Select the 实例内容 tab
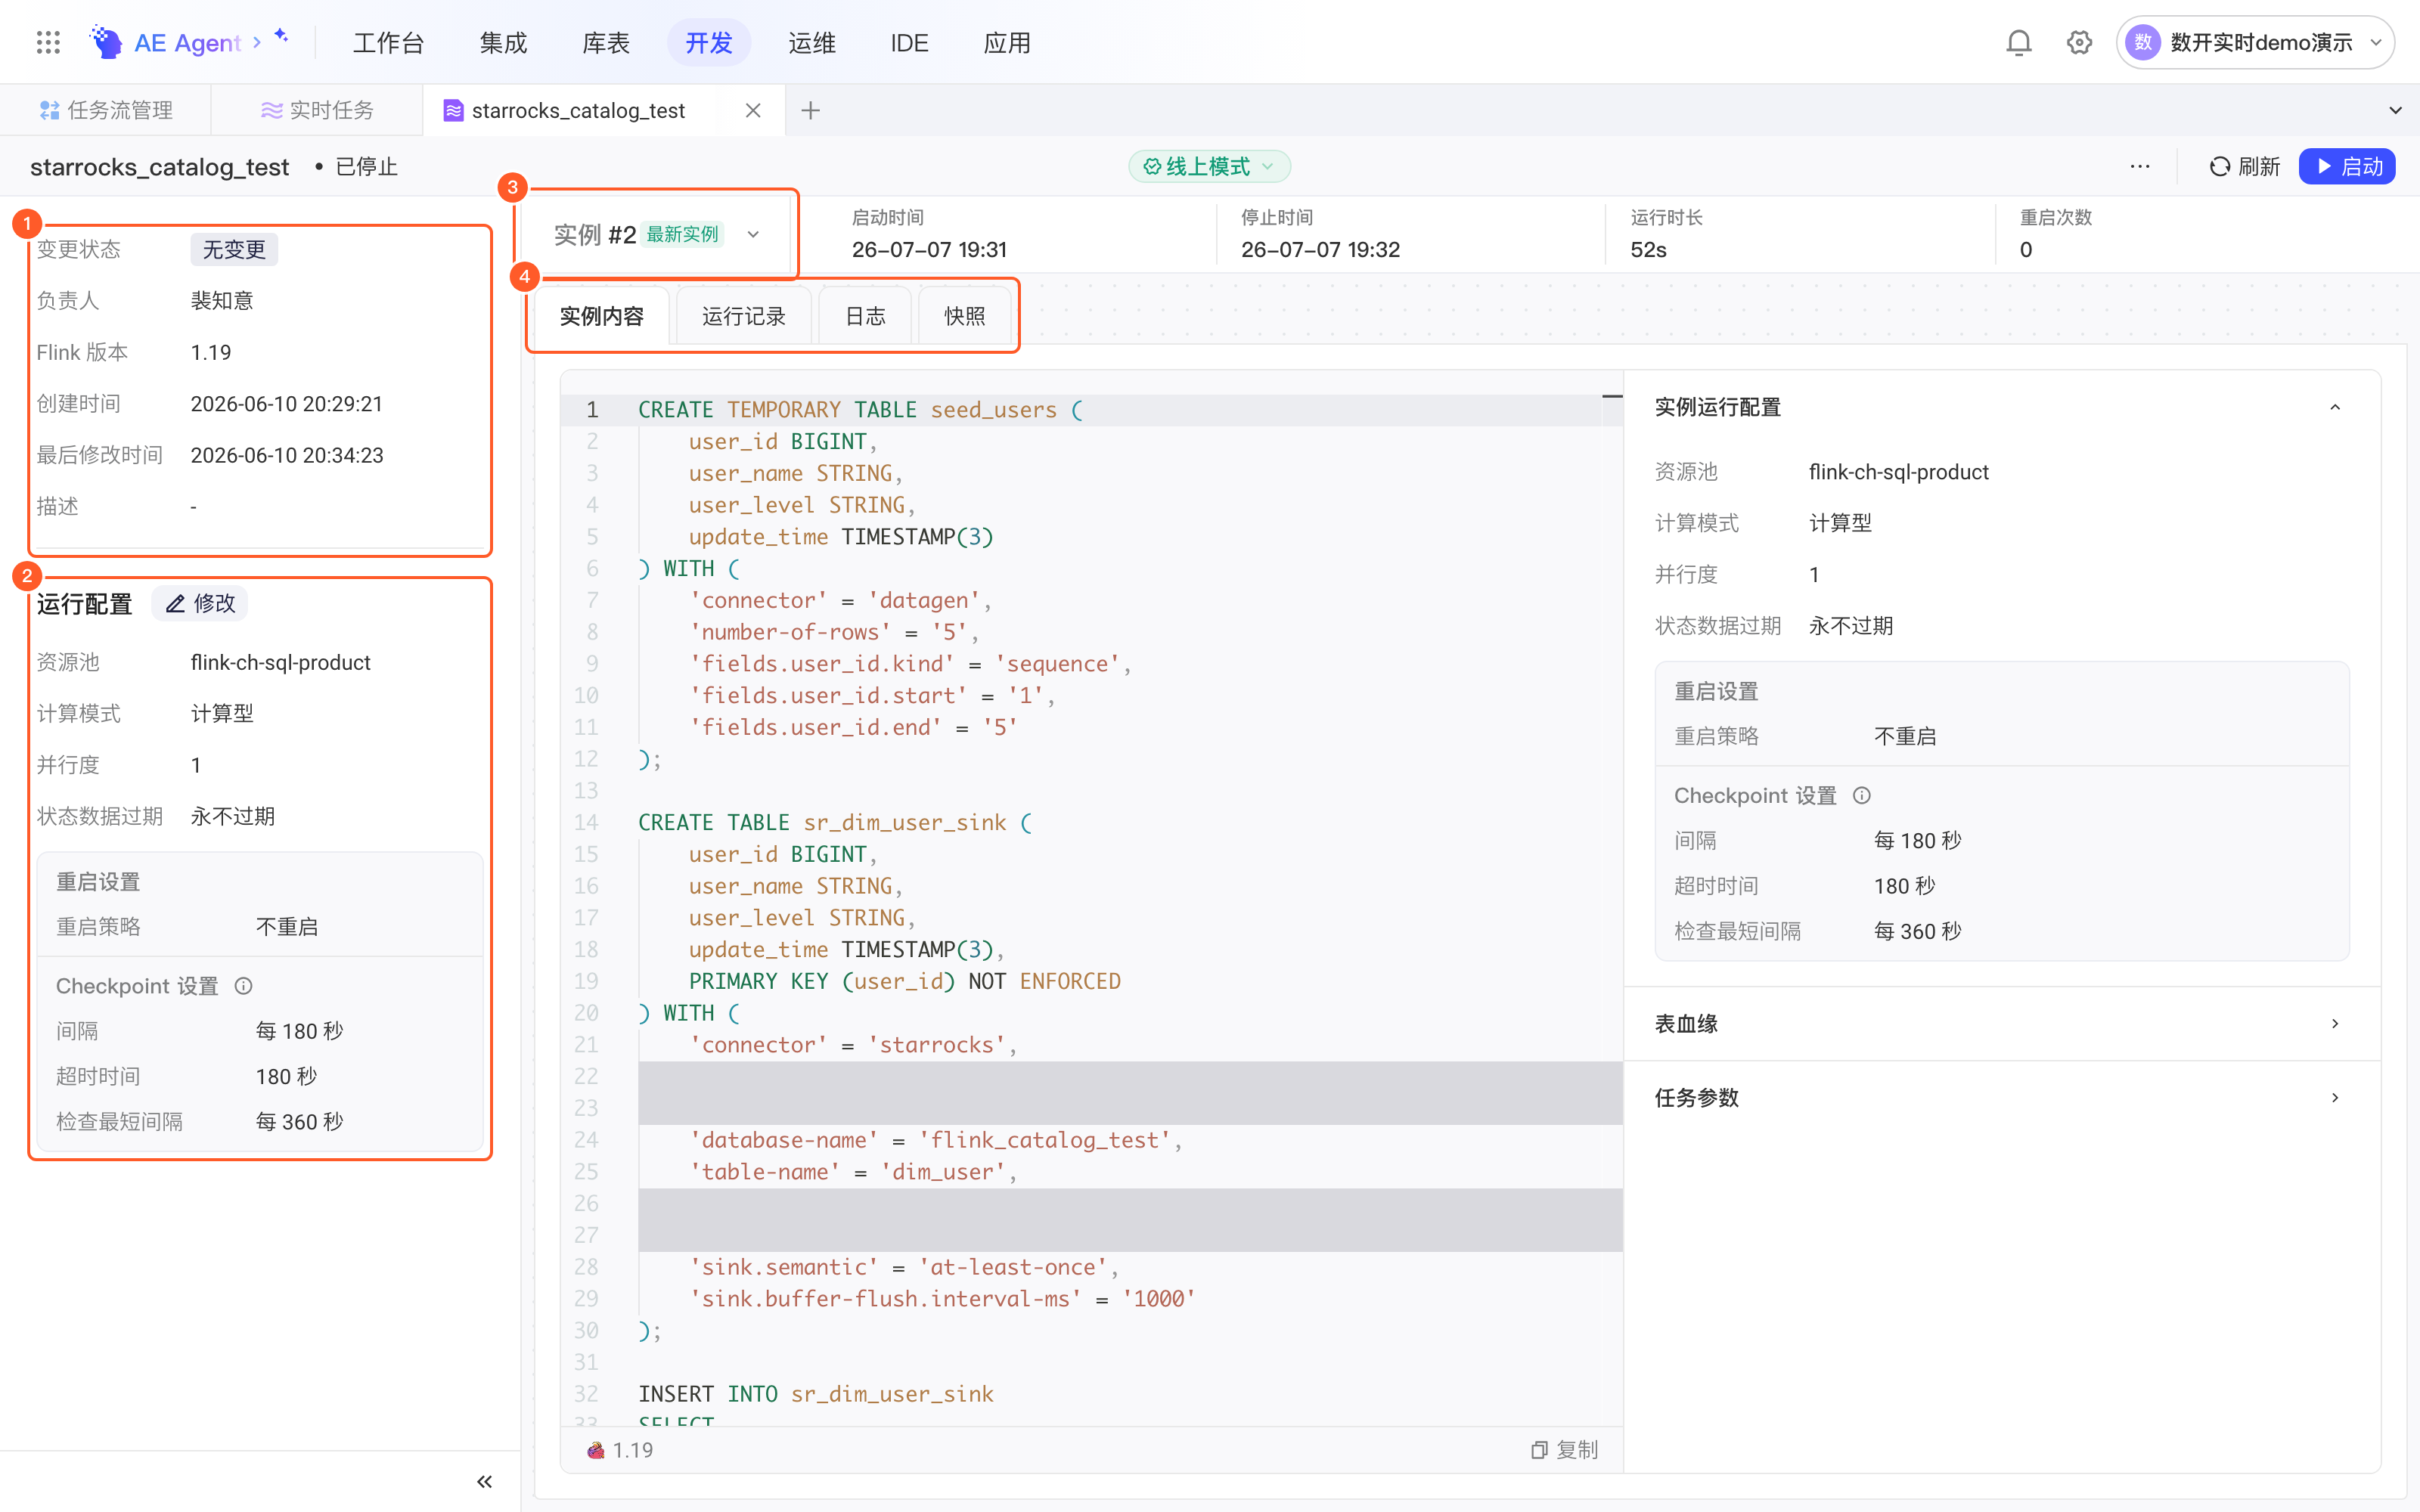 point(601,316)
